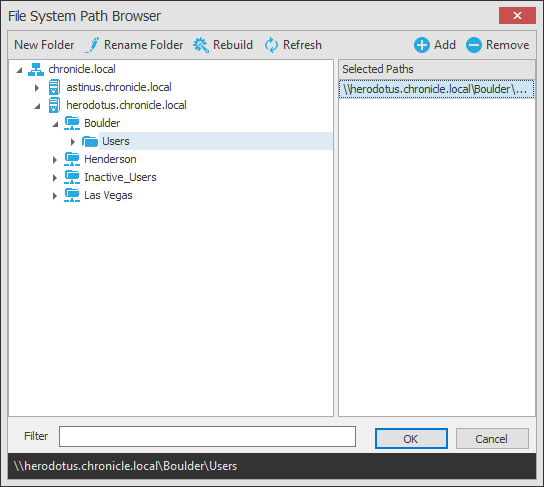This screenshot has width=544, height=487.
Task: Click the Inactive_Users share icon
Action: pyautogui.click(x=72, y=177)
